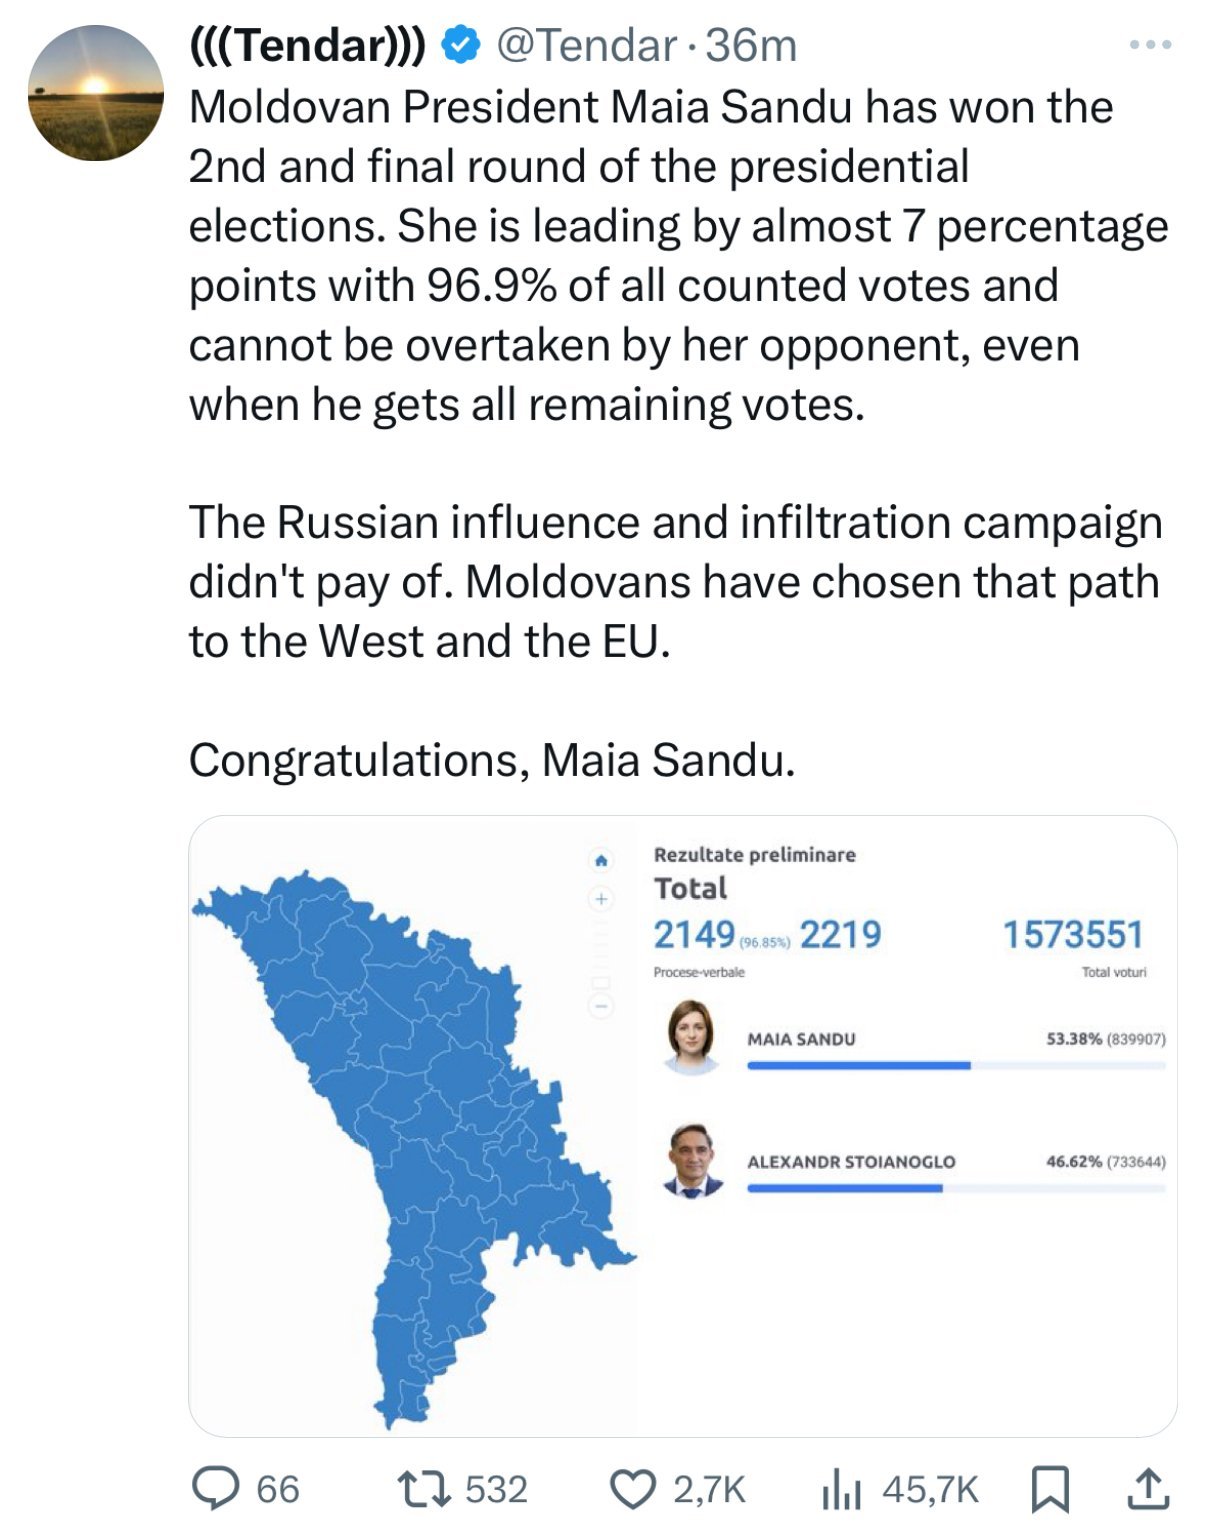Open the (((Tendar))) display name profile
Screen dimensions: 1206x1535
click(308, 46)
